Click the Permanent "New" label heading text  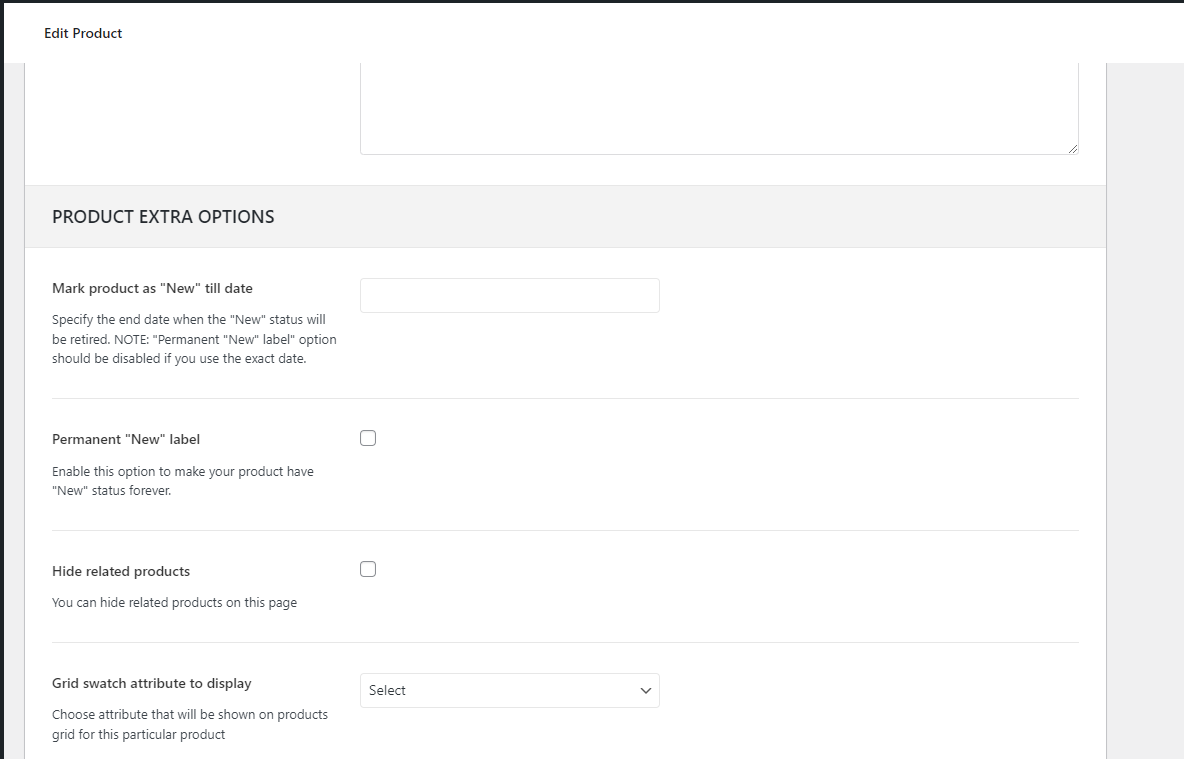click(x=126, y=439)
